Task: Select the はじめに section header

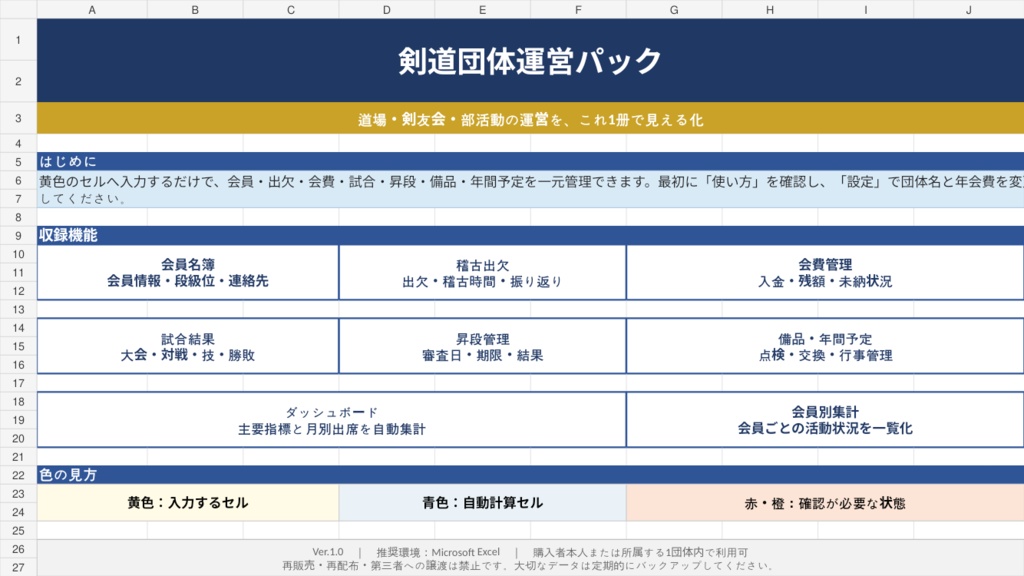Action: pos(530,161)
